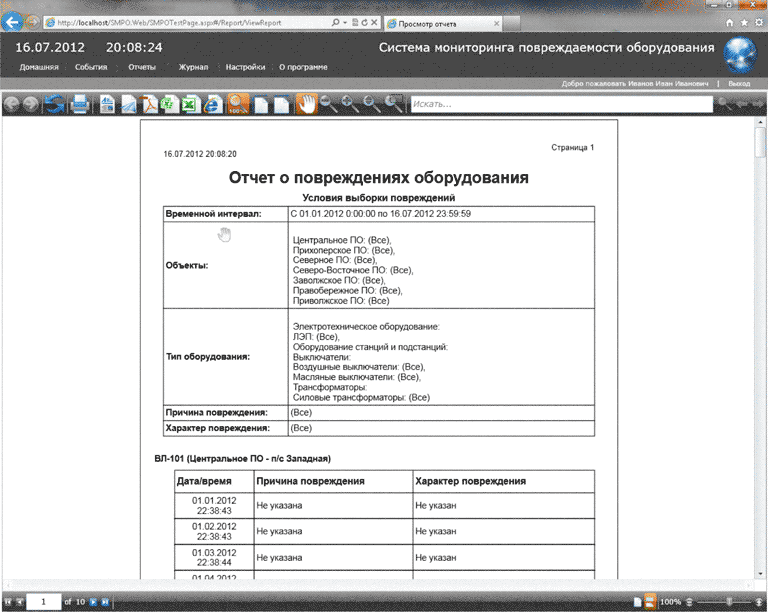Click the search field labeled Искать

(x=562, y=104)
